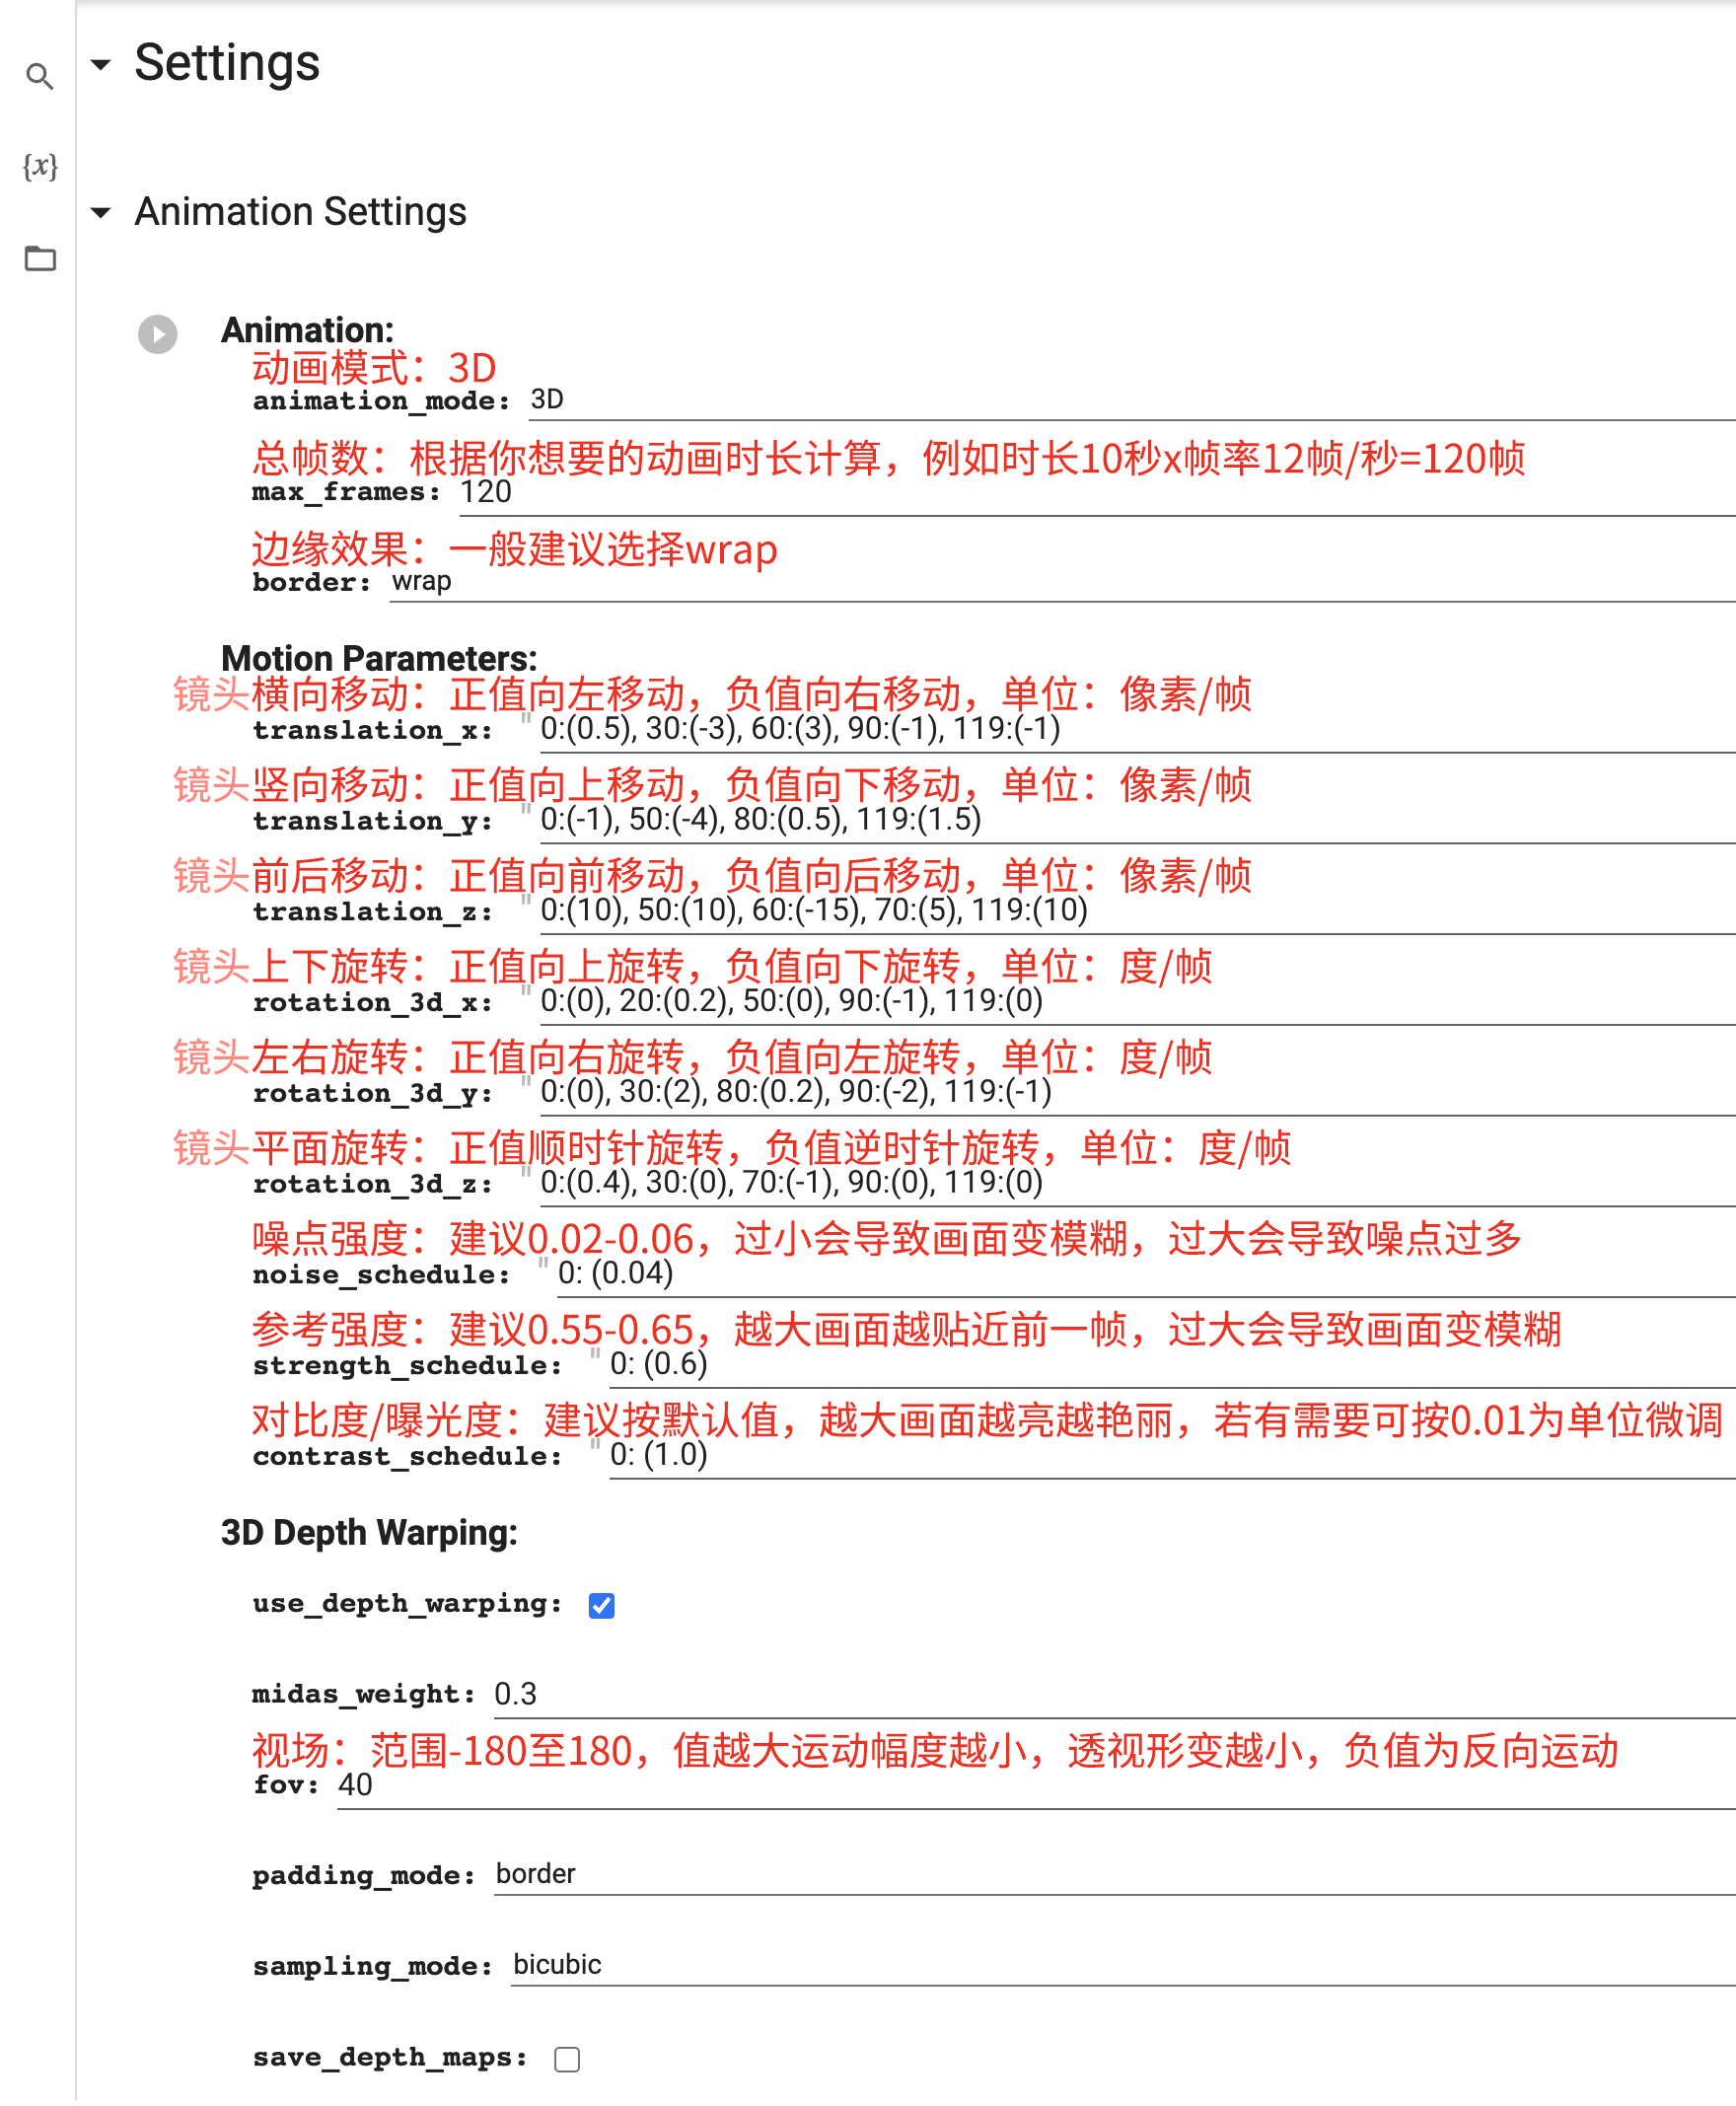Select the red '对比度/曝光度' note
The height and width of the screenshot is (2106, 1736).
pos(987,1423)
